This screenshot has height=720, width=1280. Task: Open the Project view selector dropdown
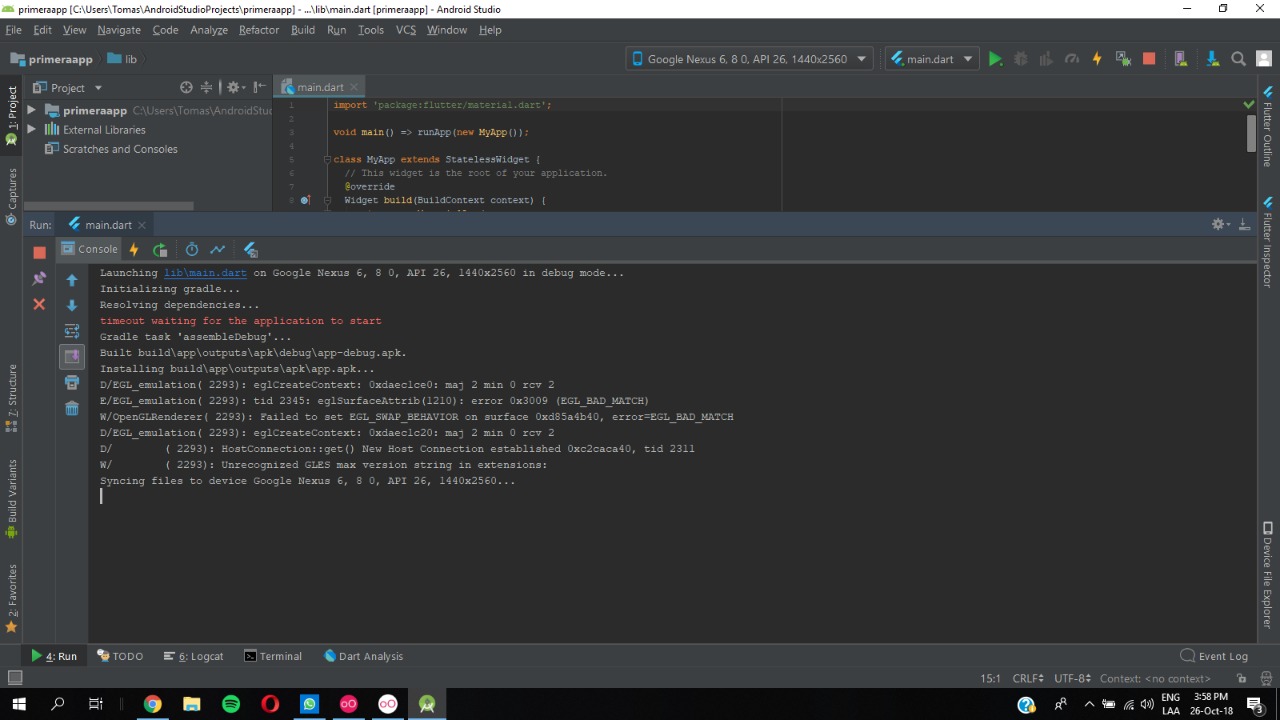click(68, 88)
